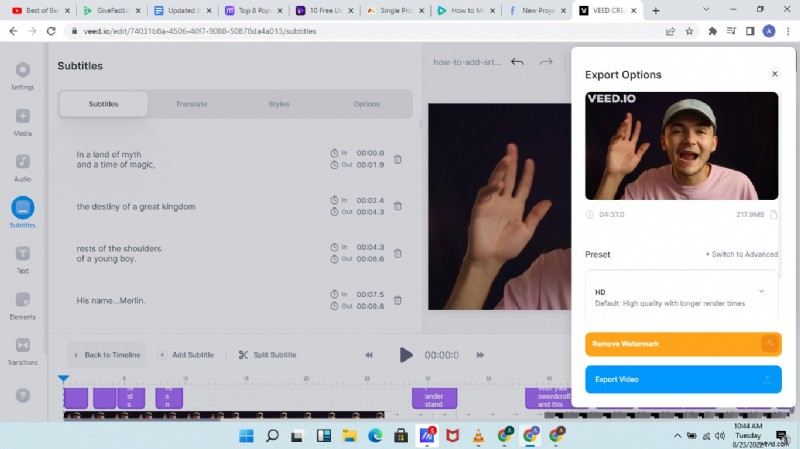Open the Text tool in sidebar
Viewport: 800px width, 449px height.
(22, 254)
